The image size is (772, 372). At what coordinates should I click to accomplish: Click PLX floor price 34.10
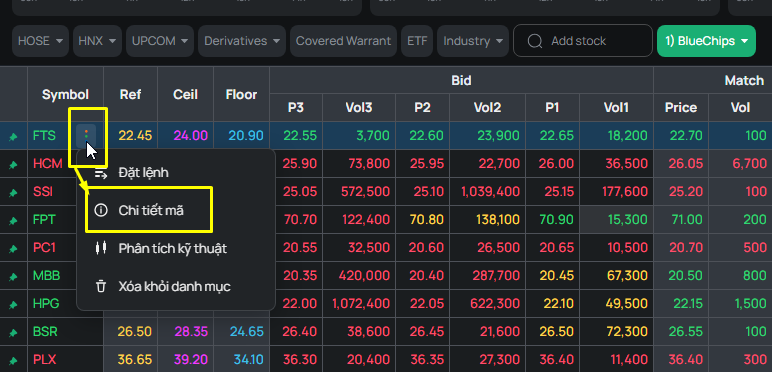[248, 360]
